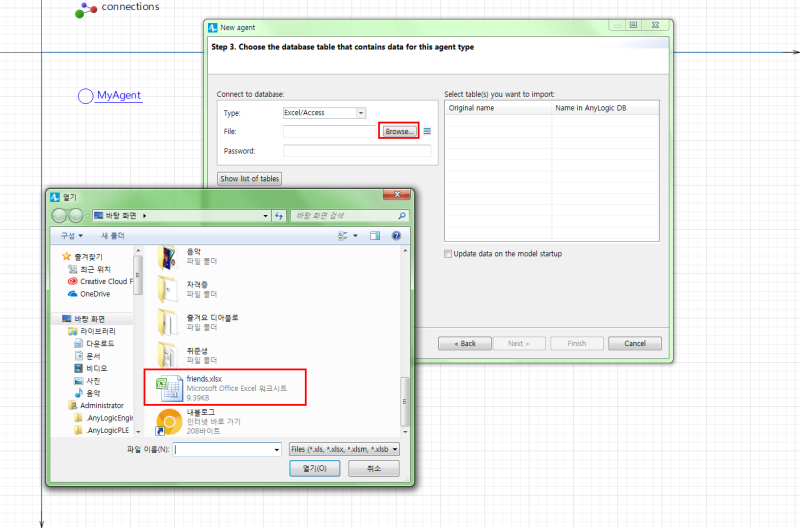Enable Update data on the model startup
The image size is (800, 528).
447,254
